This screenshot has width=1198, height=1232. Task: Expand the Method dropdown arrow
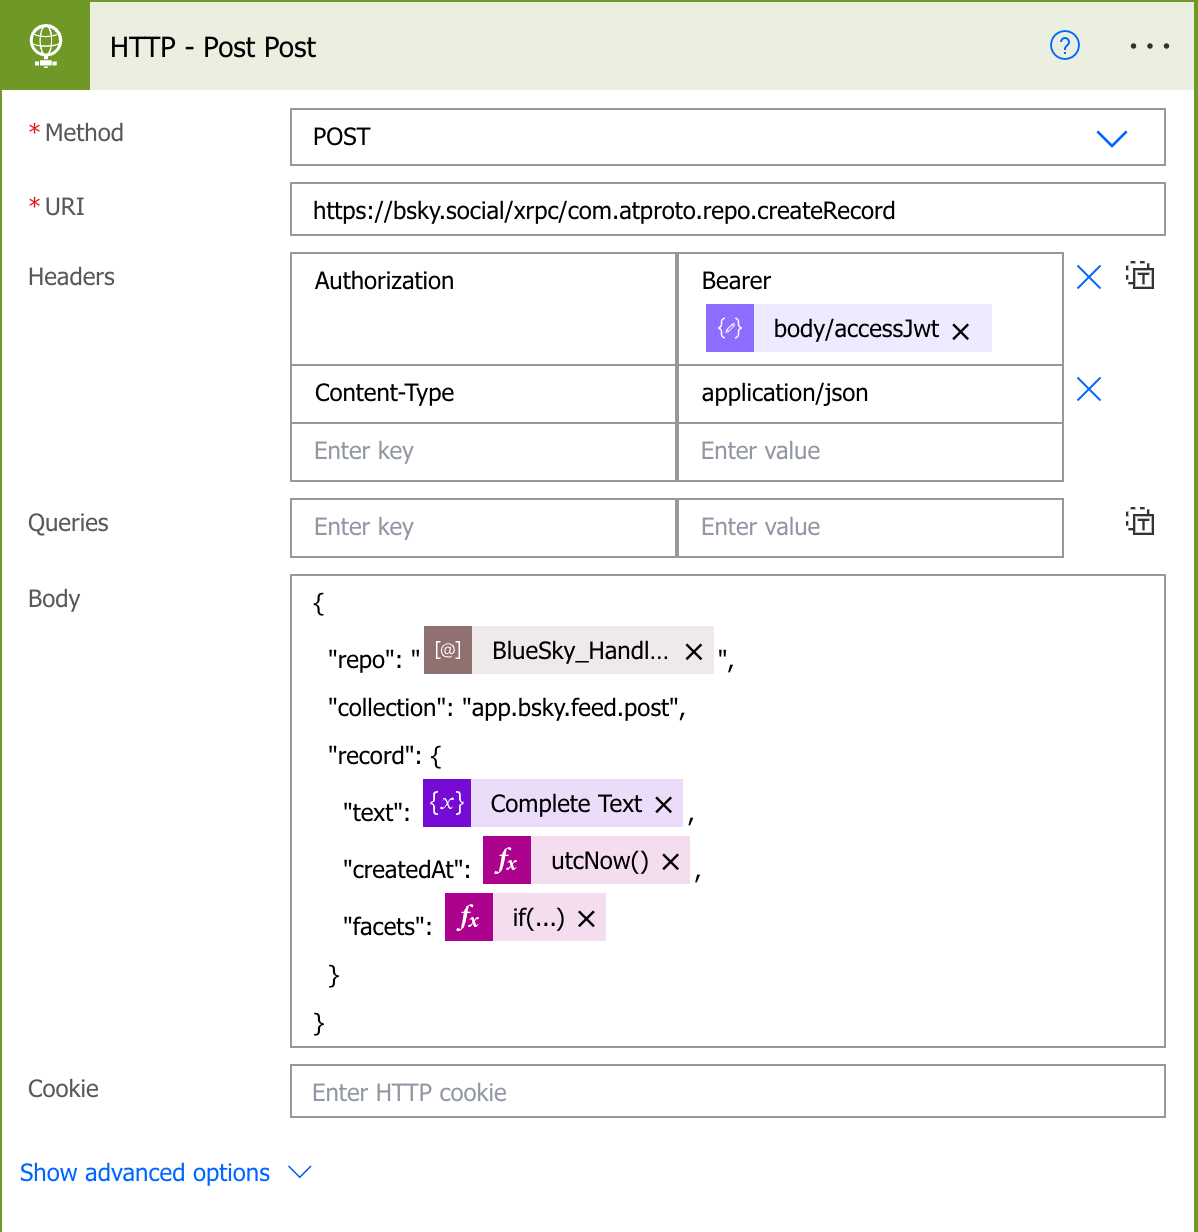click(1111, 138)
